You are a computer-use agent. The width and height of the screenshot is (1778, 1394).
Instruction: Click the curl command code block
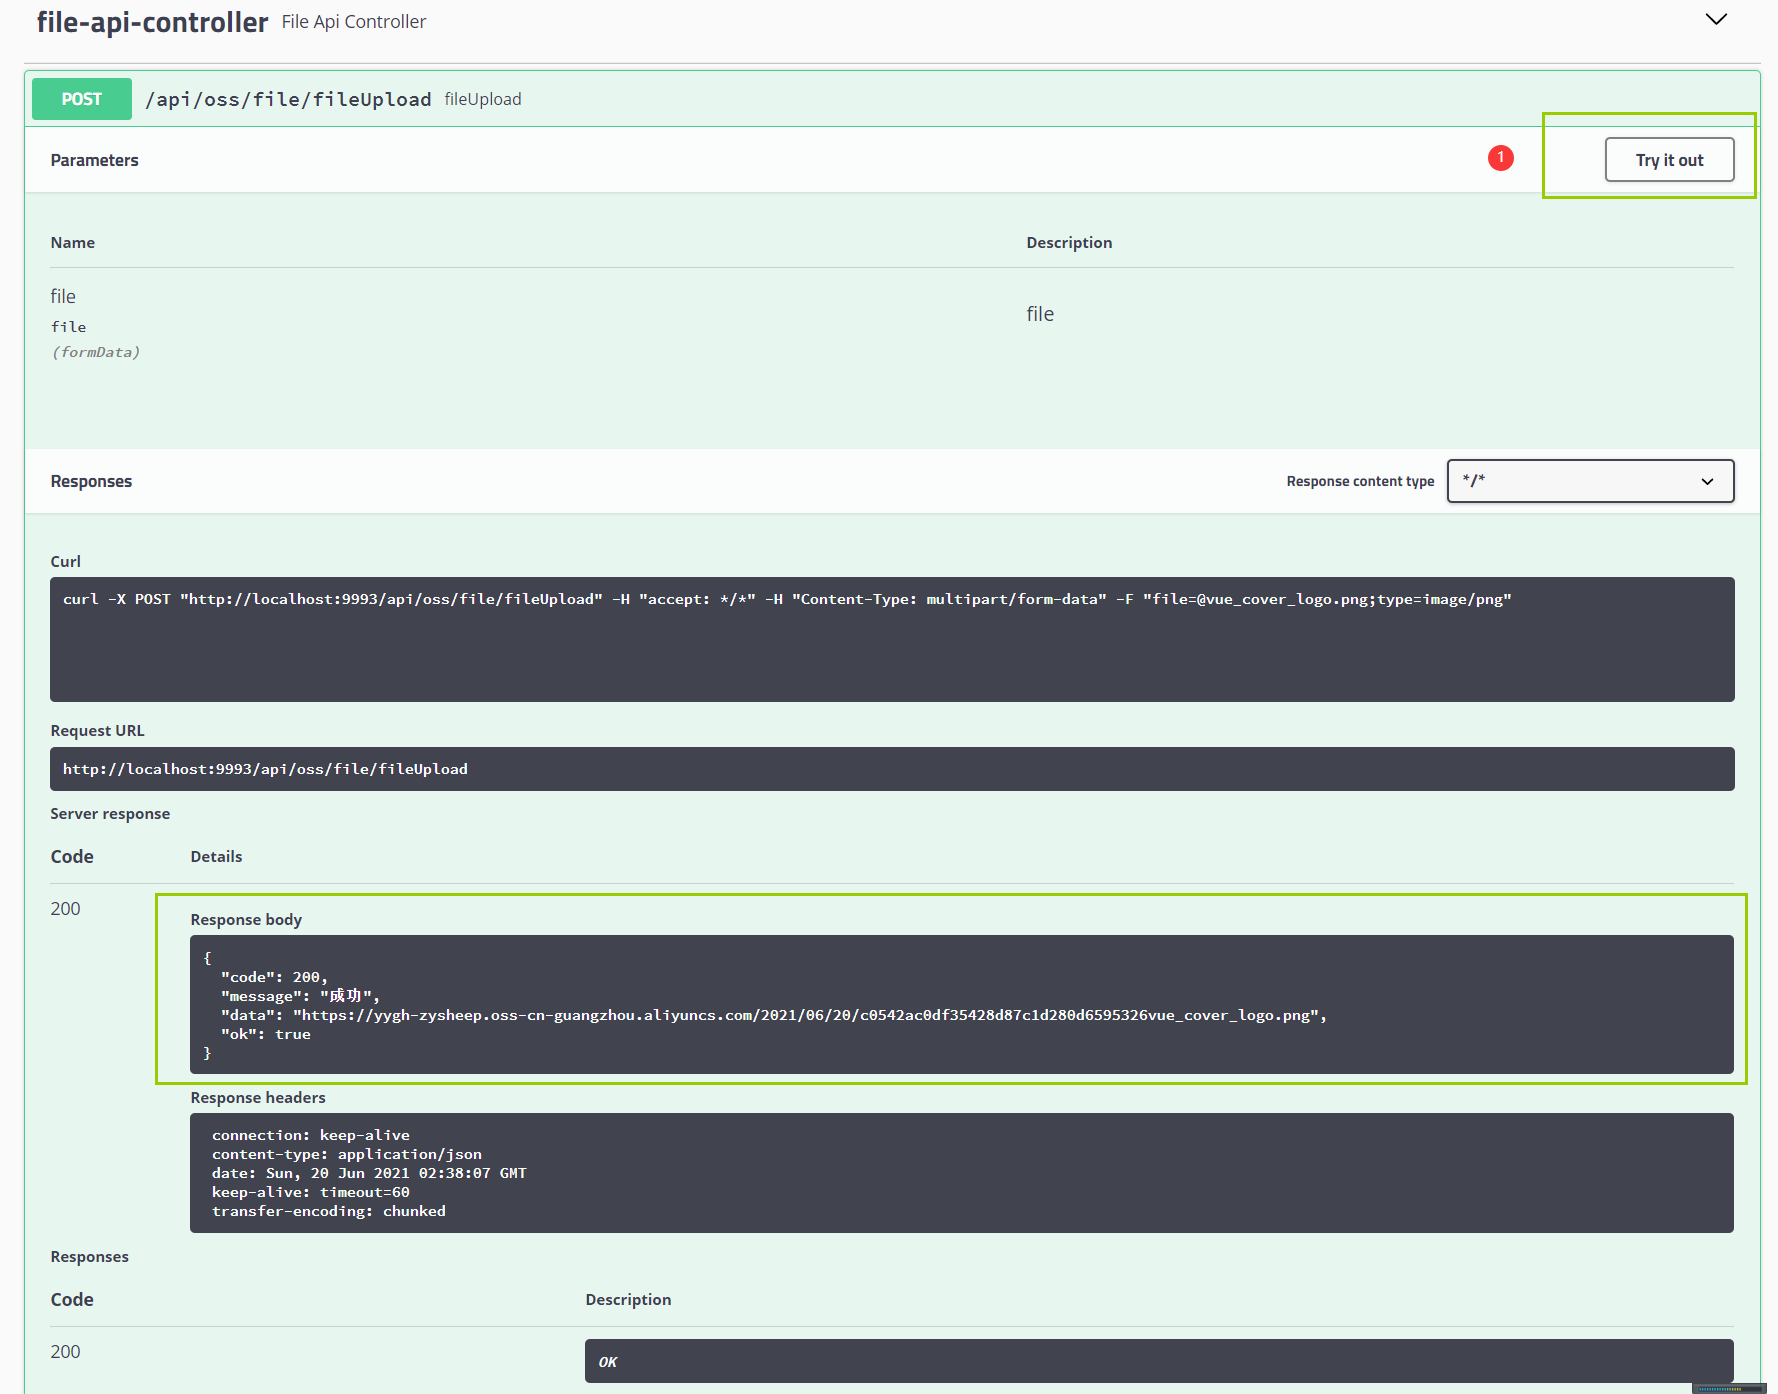892,639
